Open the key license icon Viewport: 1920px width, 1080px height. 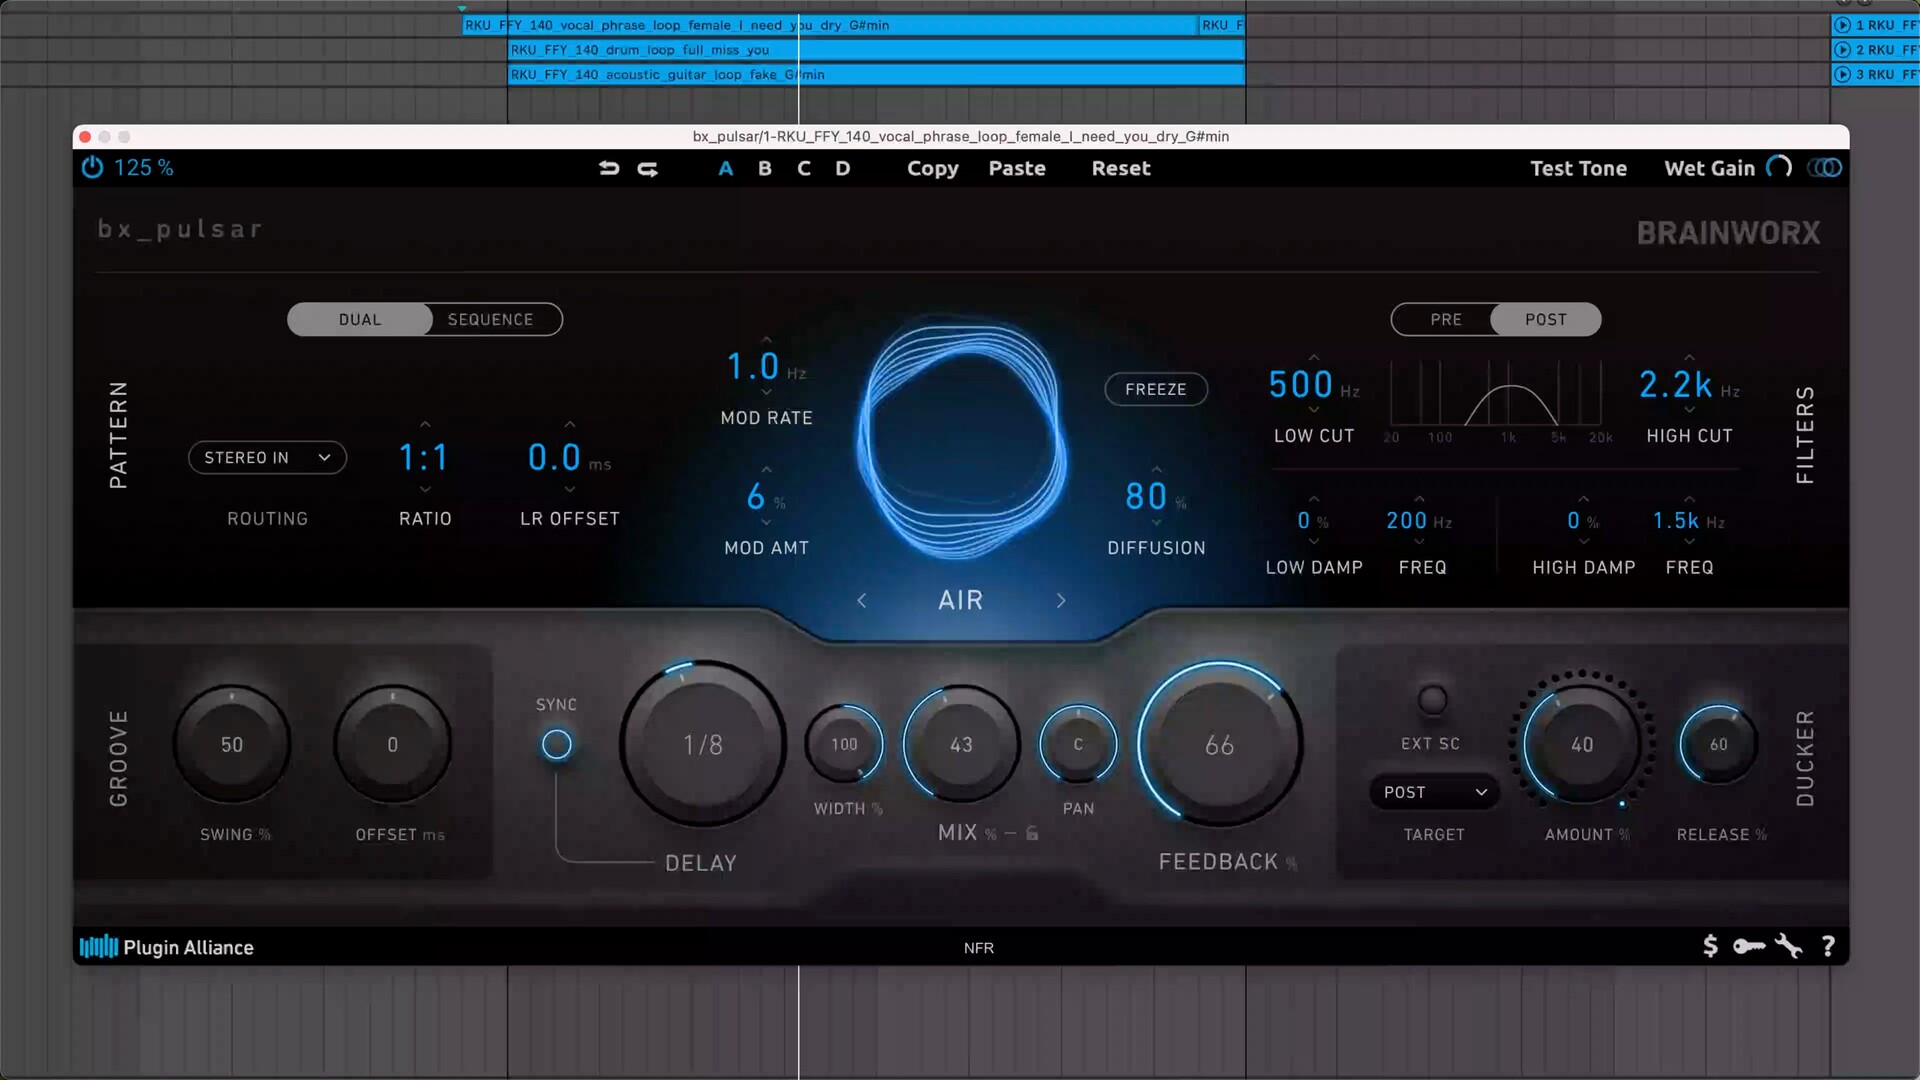1749,946
